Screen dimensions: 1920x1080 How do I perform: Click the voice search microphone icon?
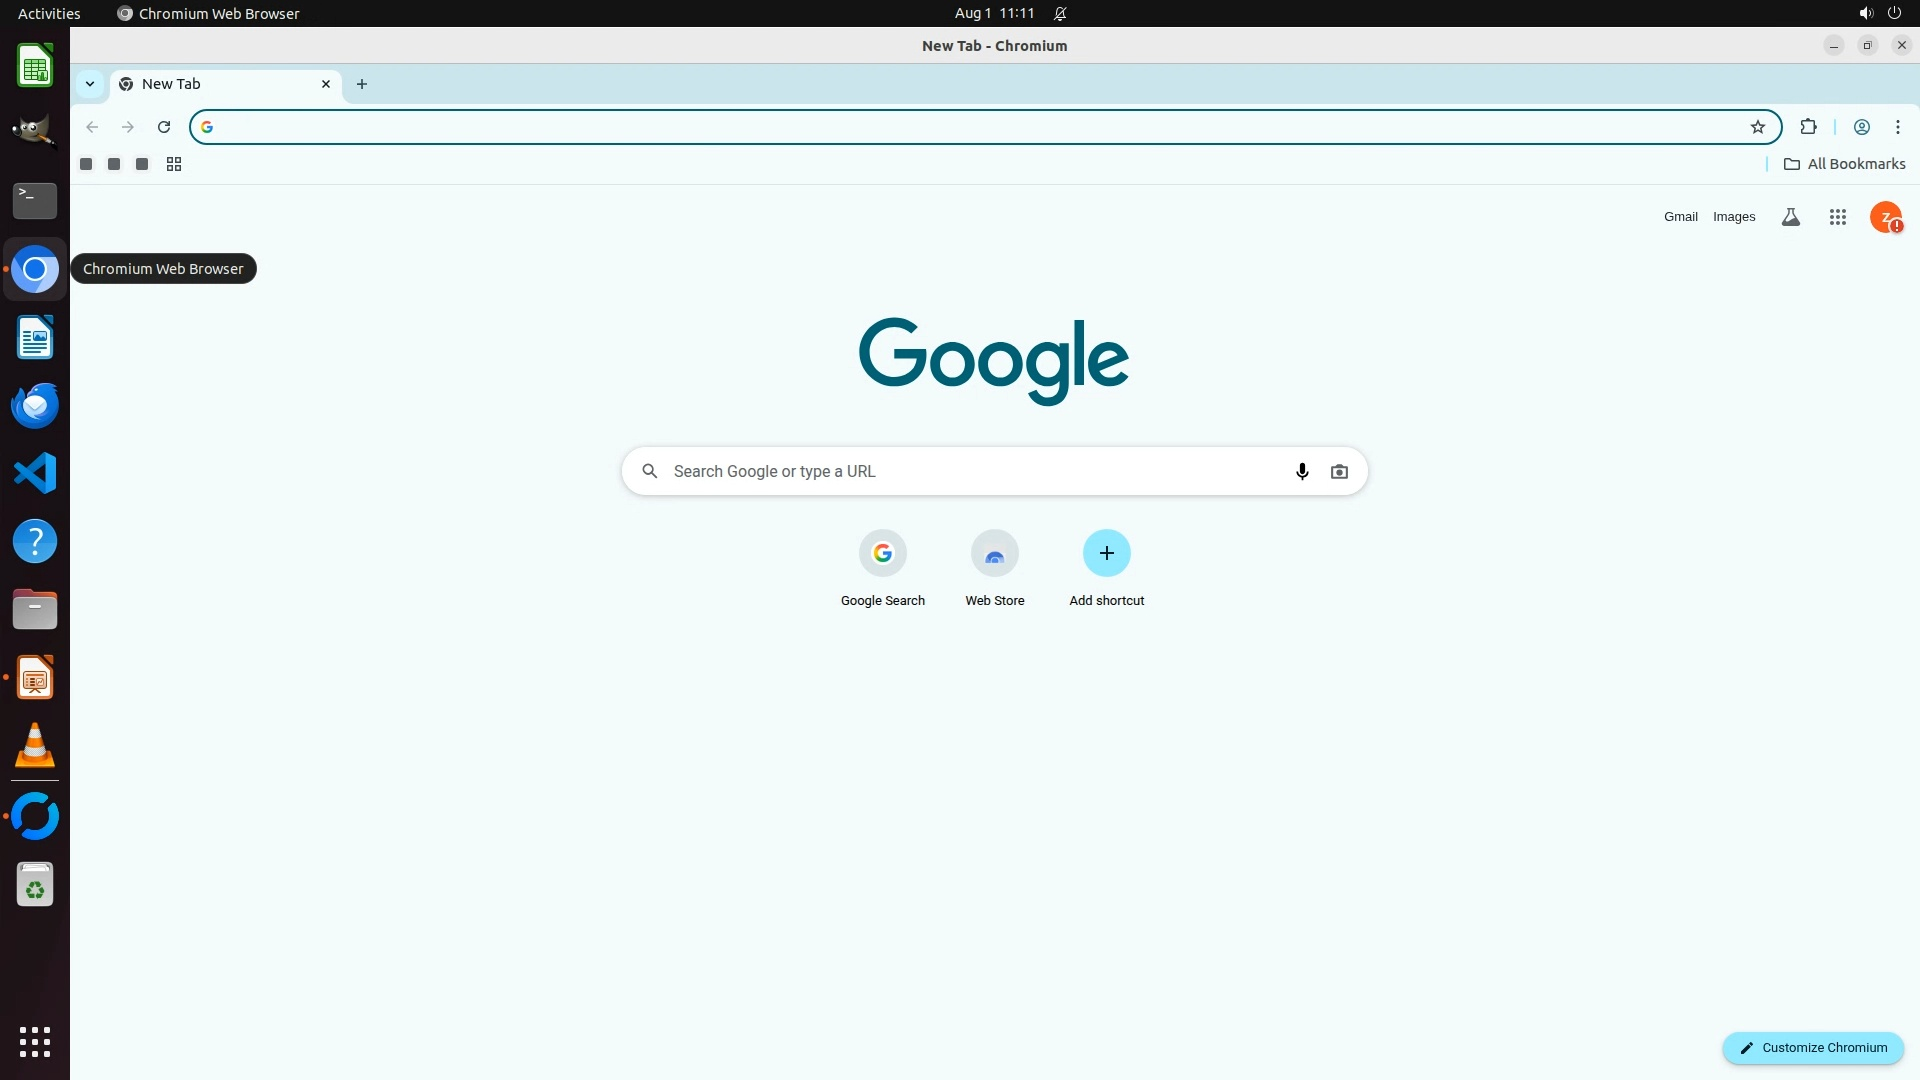[1302, 471]
